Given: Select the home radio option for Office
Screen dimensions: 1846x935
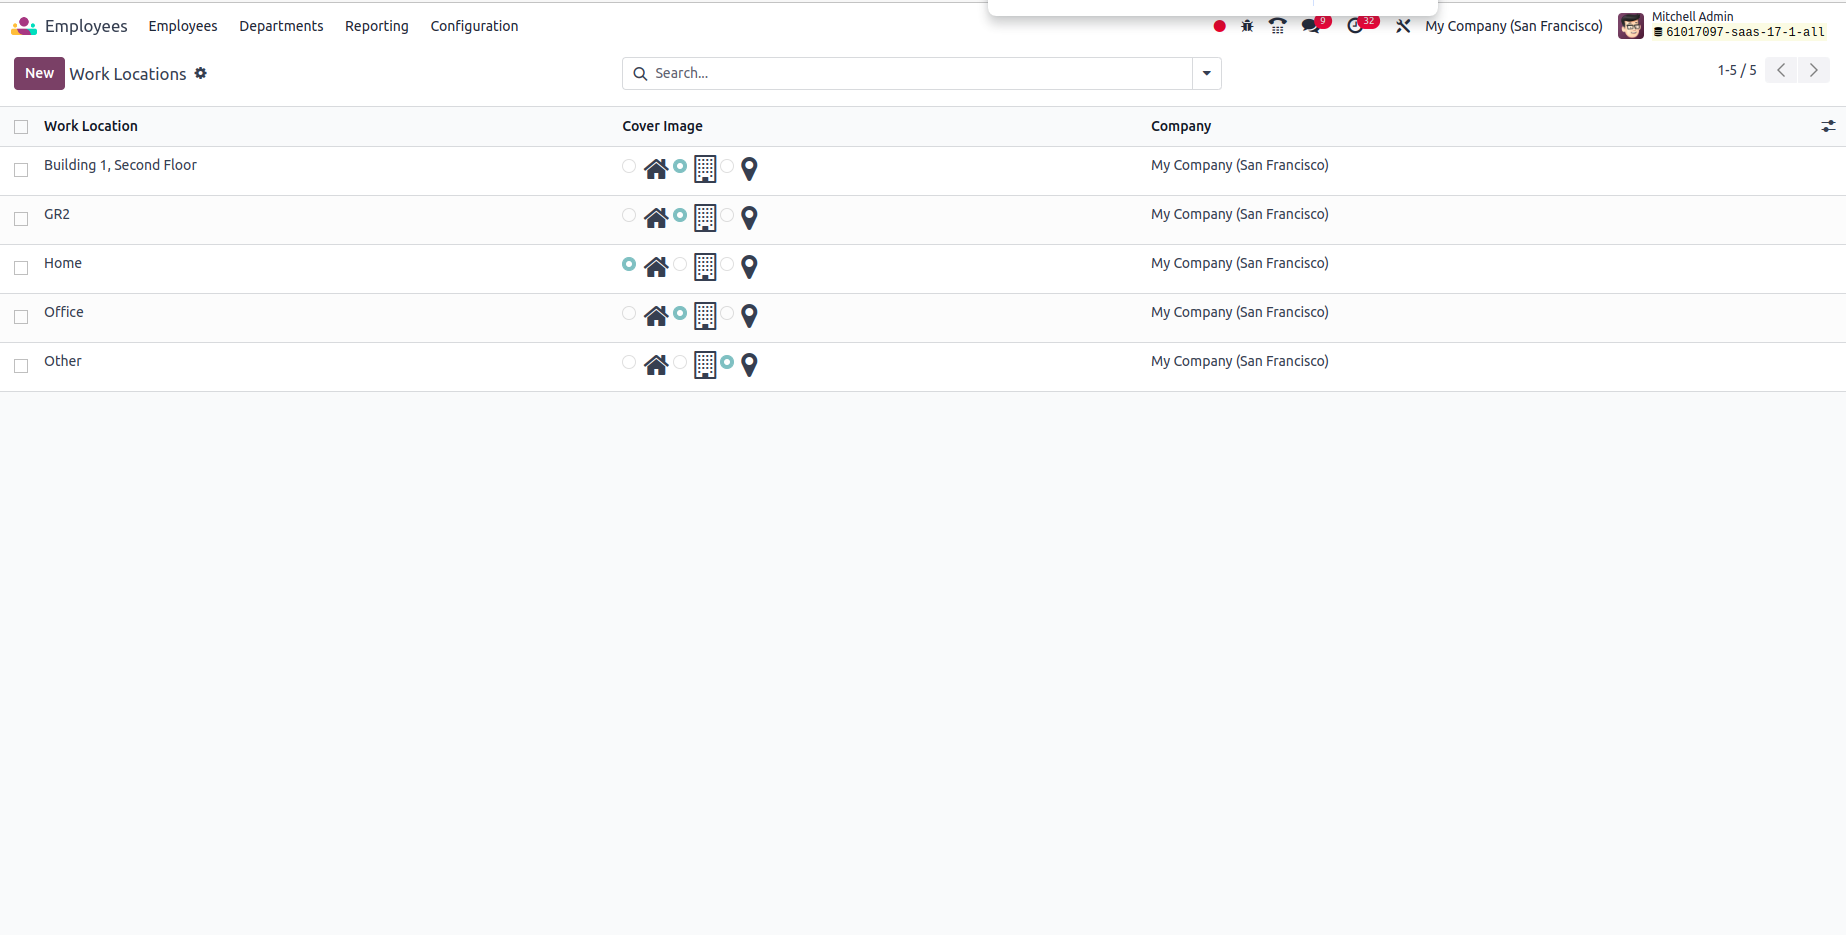Looking at the screenshot, I should tap(629, 313).
